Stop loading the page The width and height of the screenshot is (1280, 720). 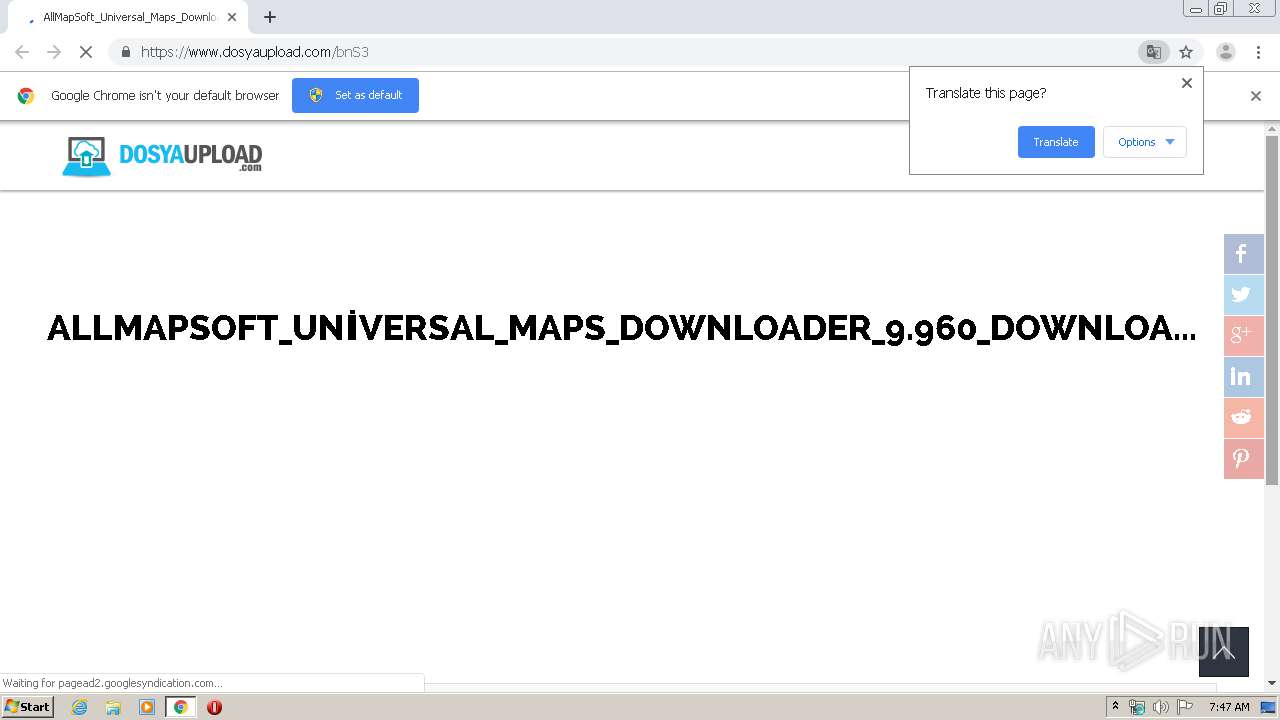click(85, 52)
